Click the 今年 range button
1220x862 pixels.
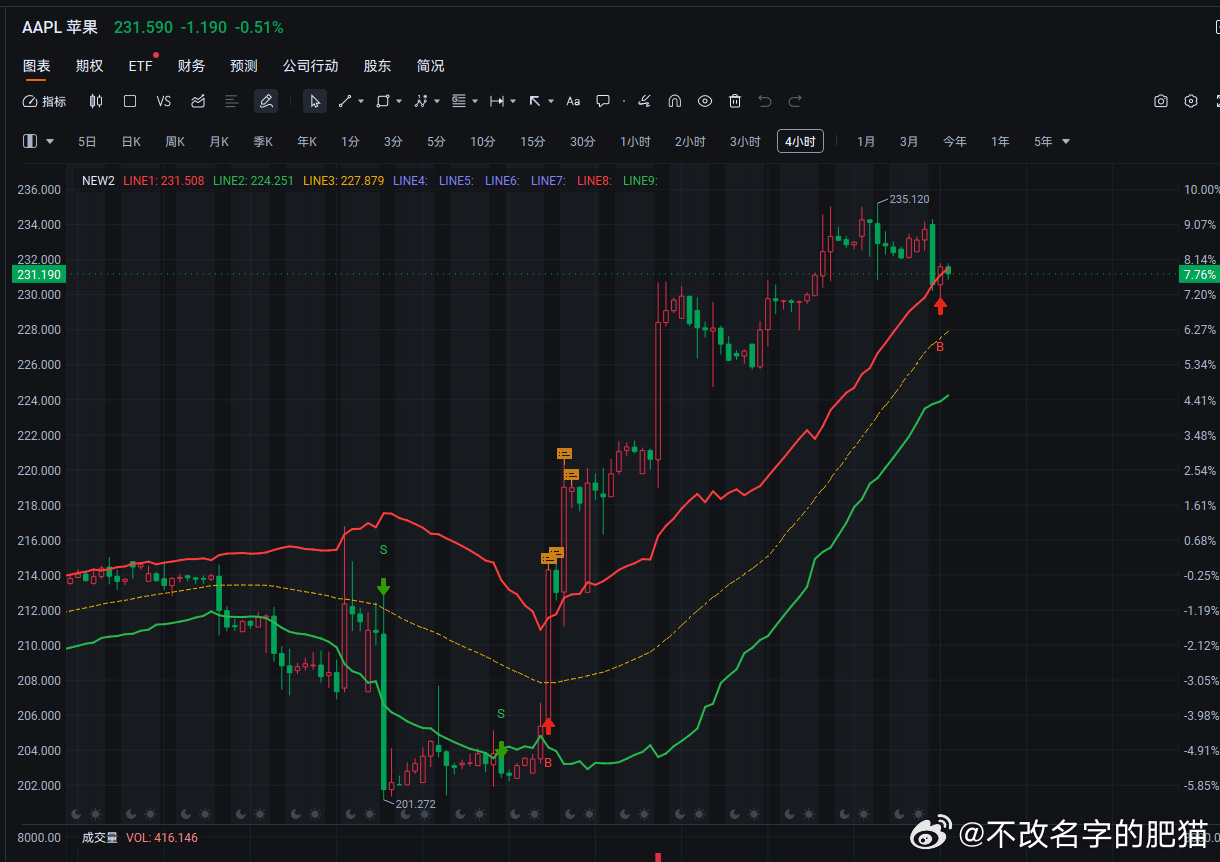955,141
